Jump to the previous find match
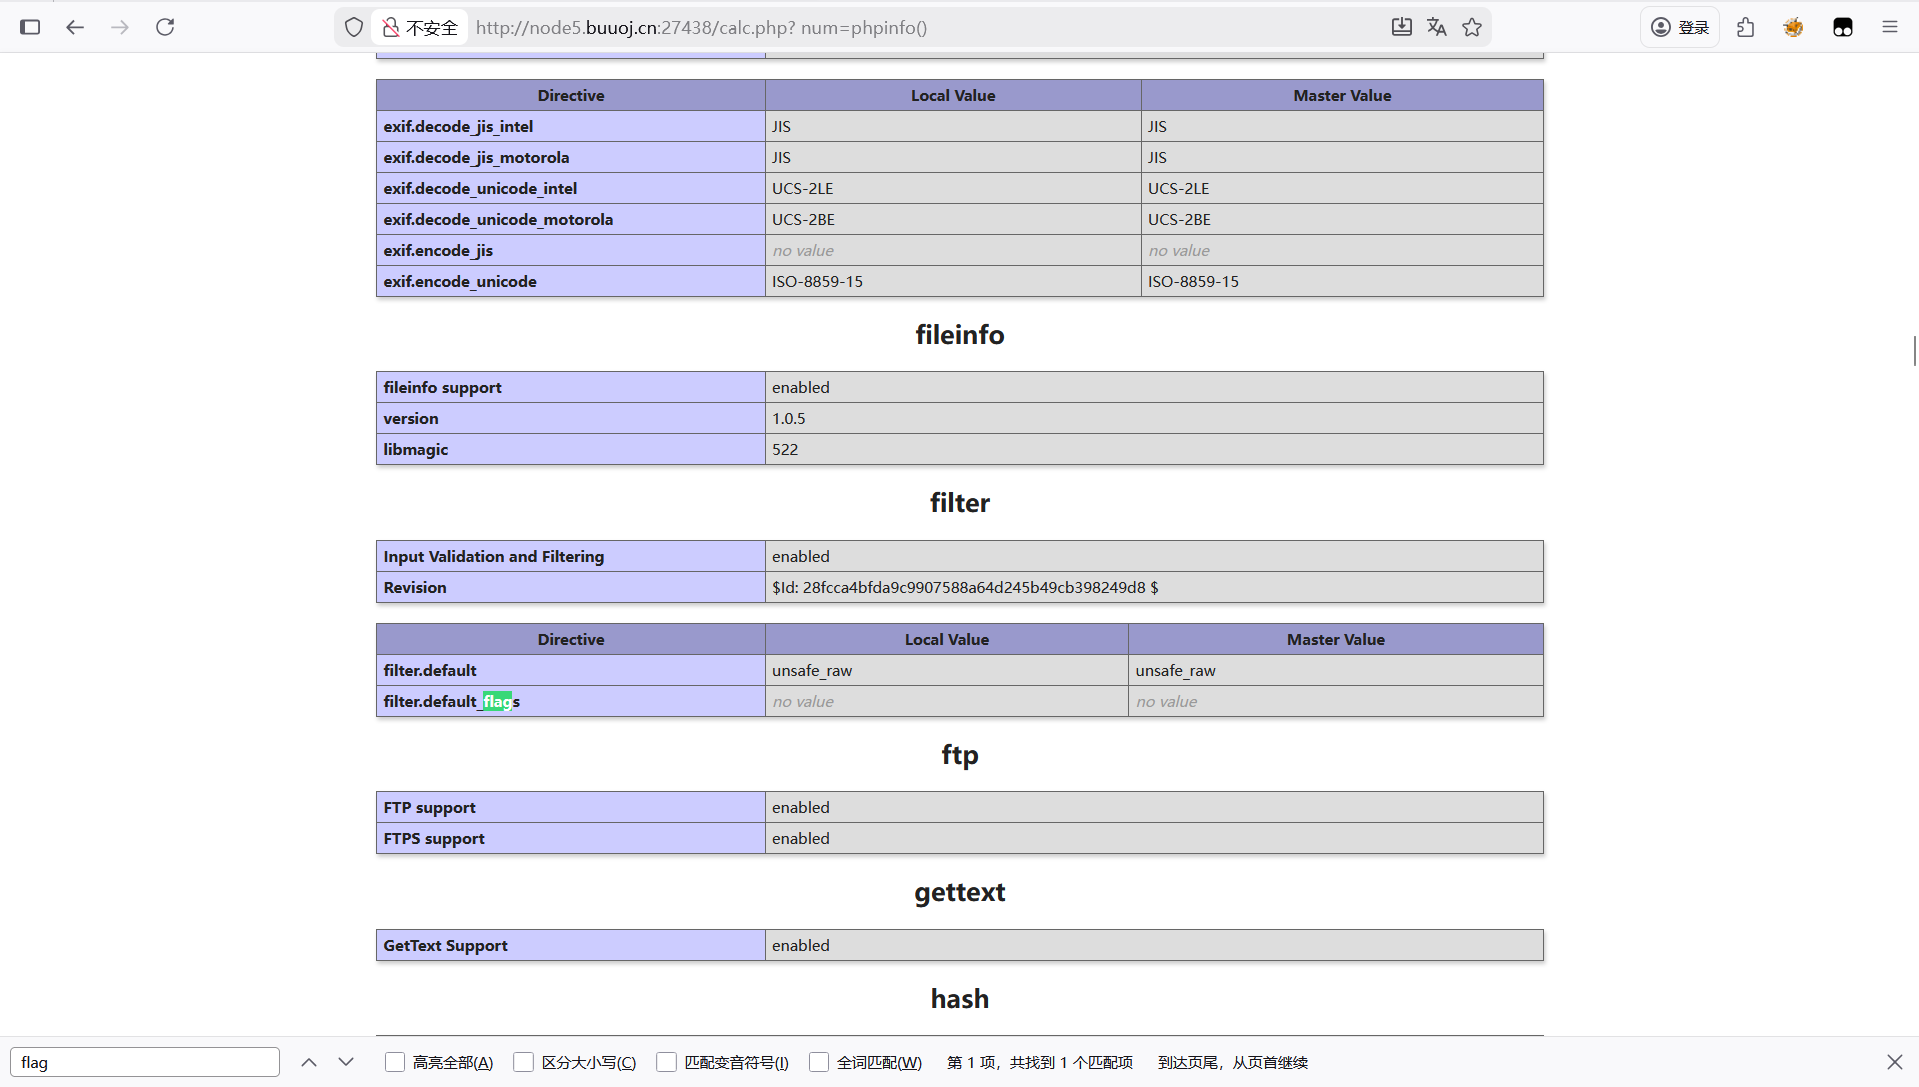 tap(309, 1062)
